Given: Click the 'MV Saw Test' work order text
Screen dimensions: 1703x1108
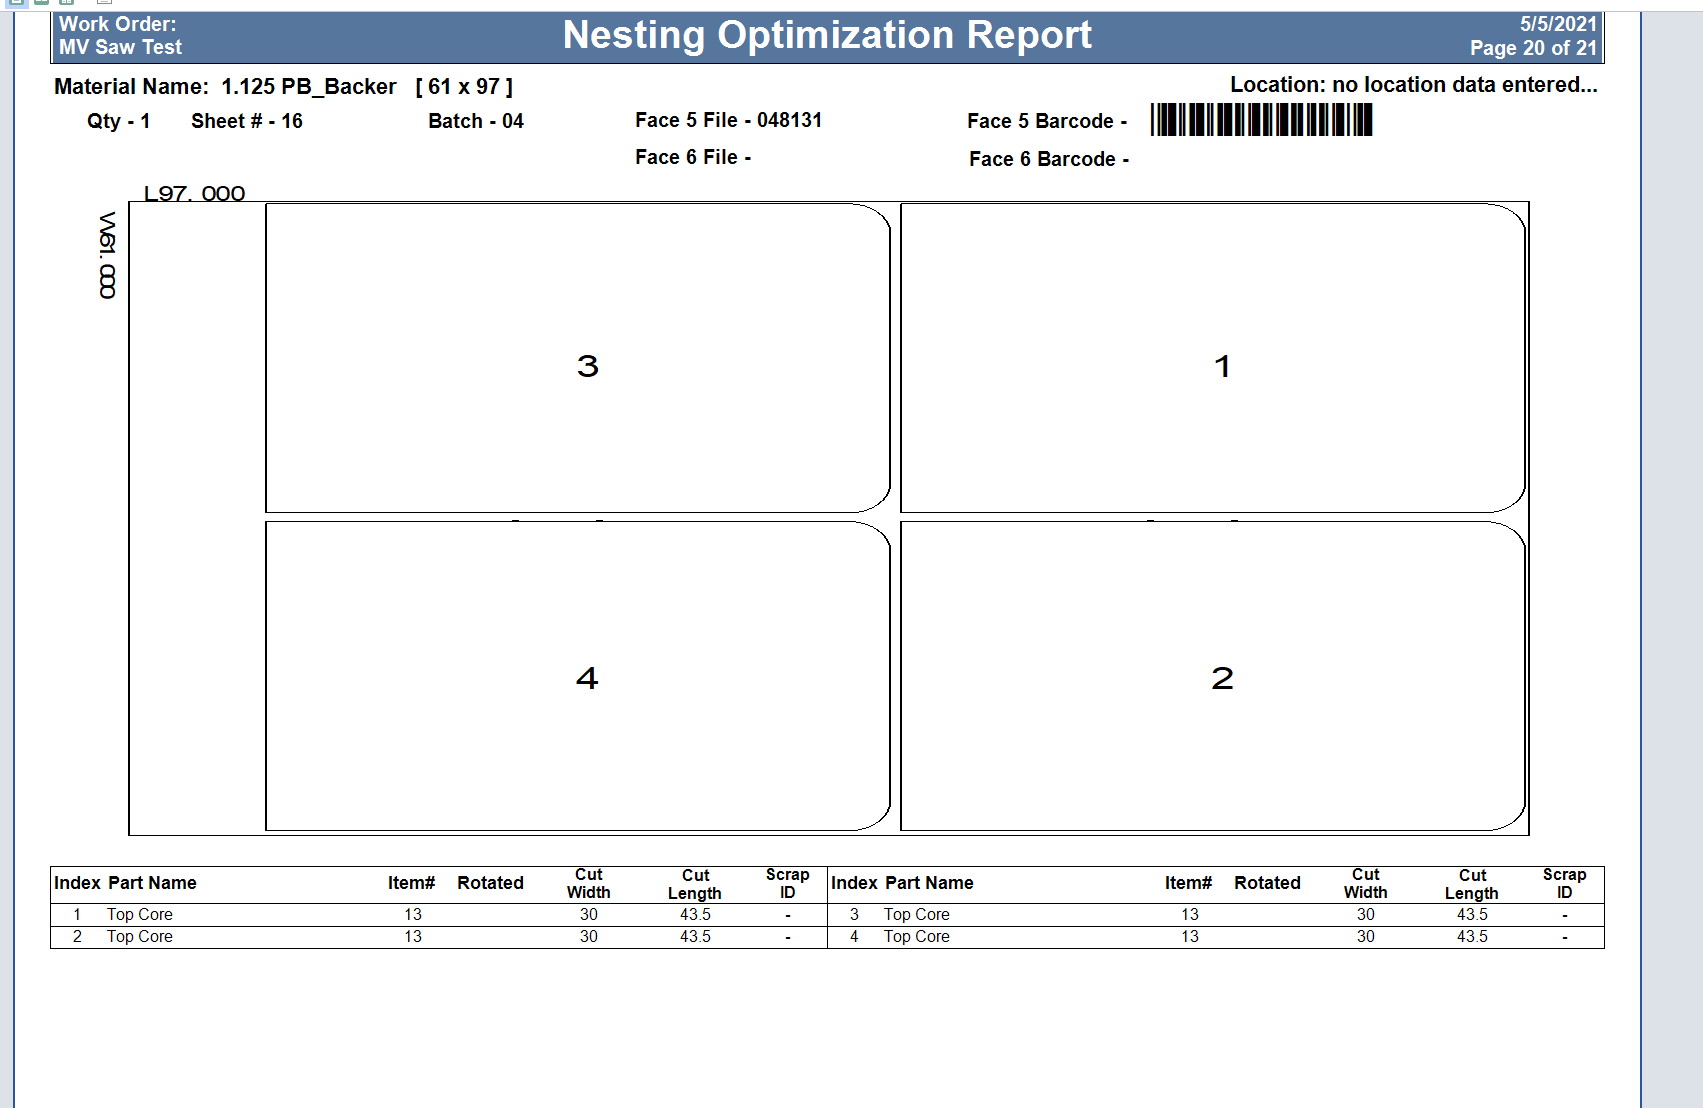Looking at the screenshot, I should point(120,47).
